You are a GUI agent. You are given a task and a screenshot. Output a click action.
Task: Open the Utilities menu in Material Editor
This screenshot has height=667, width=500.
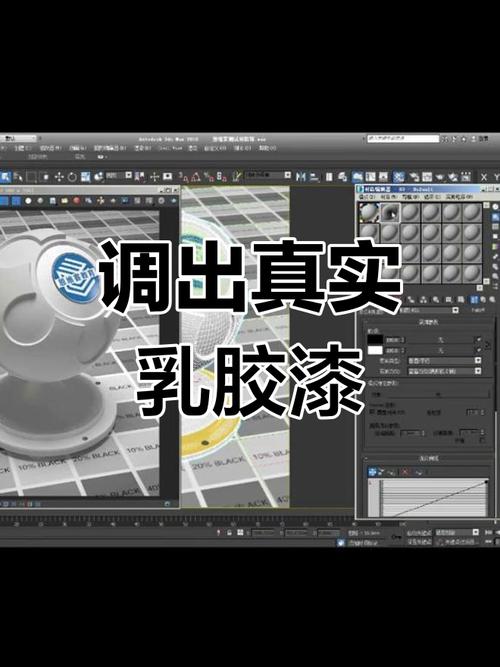pyautogui.click(x=459, y=197)
